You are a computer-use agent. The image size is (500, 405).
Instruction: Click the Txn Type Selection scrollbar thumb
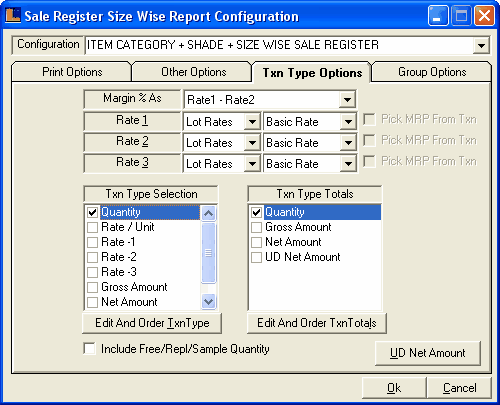pos(209,253)
